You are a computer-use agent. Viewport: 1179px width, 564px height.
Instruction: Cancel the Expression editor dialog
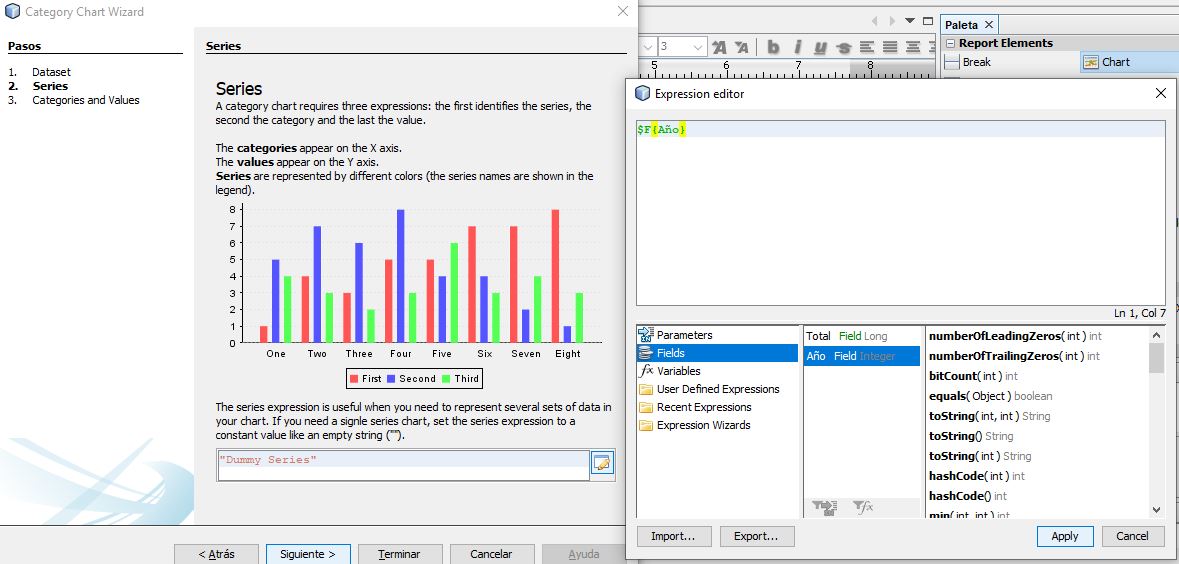(x=1132, y=536)
